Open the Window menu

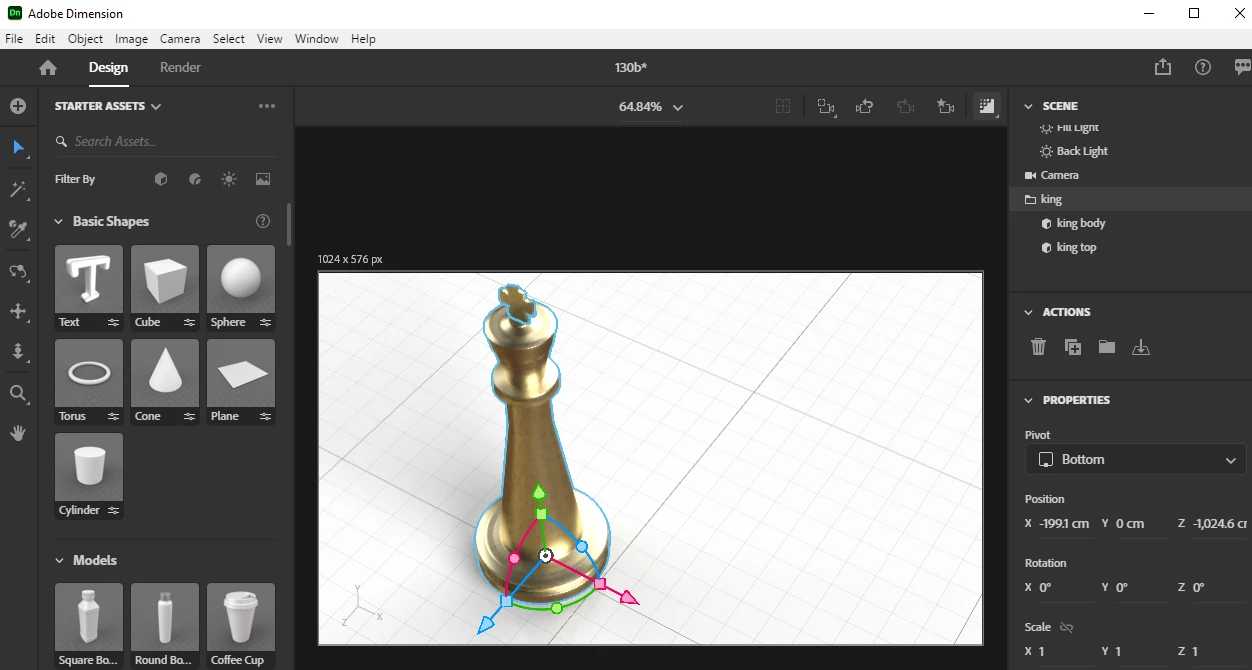tap(316, 38)
